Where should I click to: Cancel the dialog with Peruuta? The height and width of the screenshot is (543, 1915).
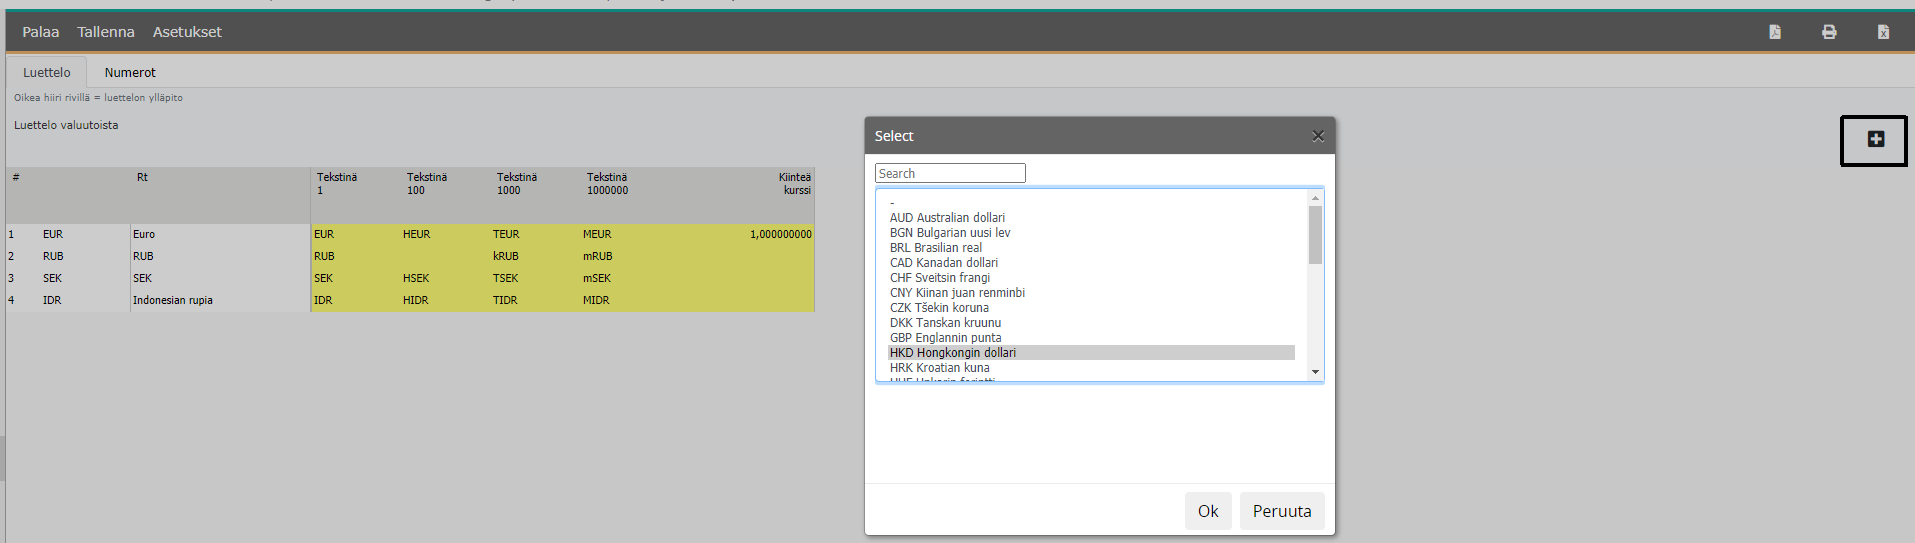(x=1281, y=511)
